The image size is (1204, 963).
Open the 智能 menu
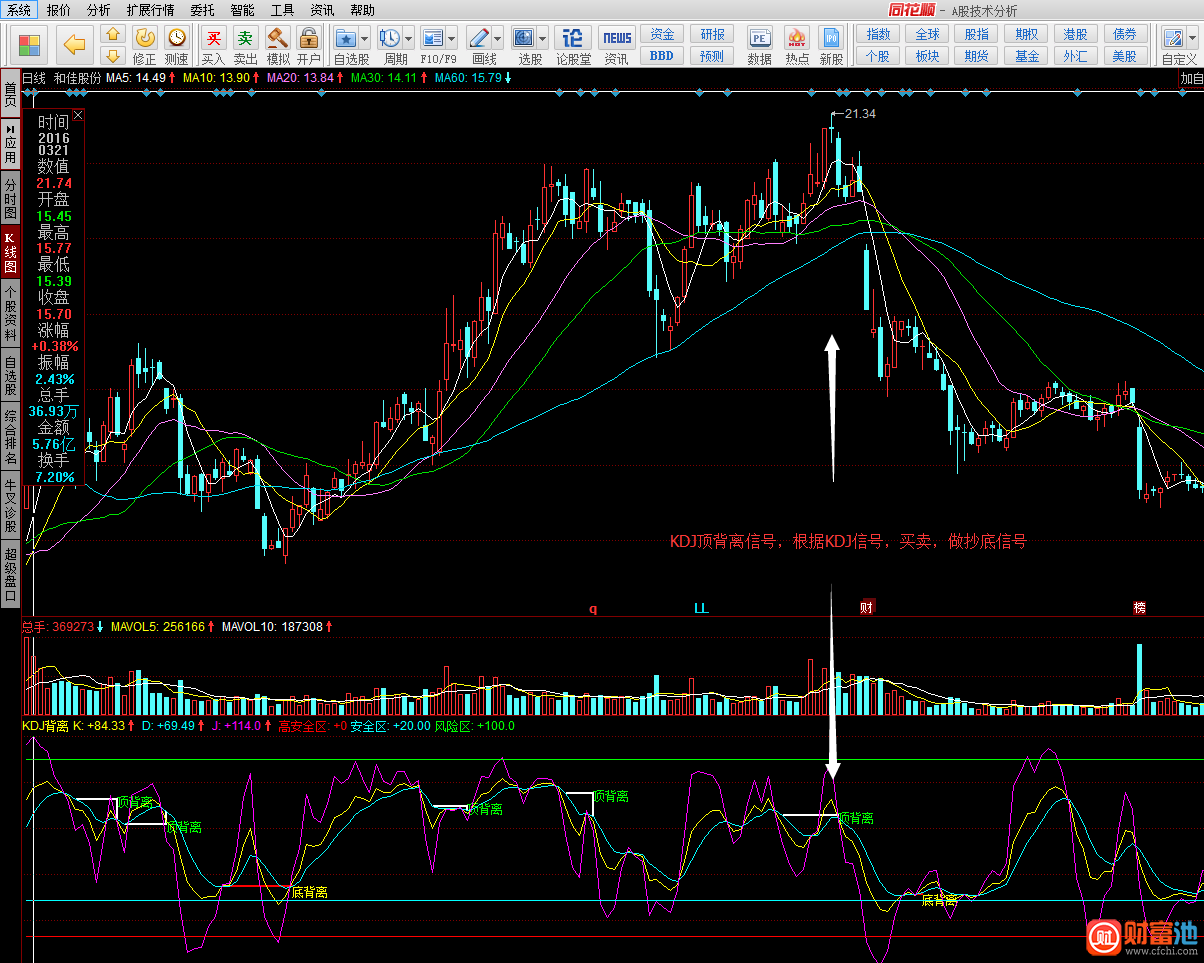tap(242, 10)
